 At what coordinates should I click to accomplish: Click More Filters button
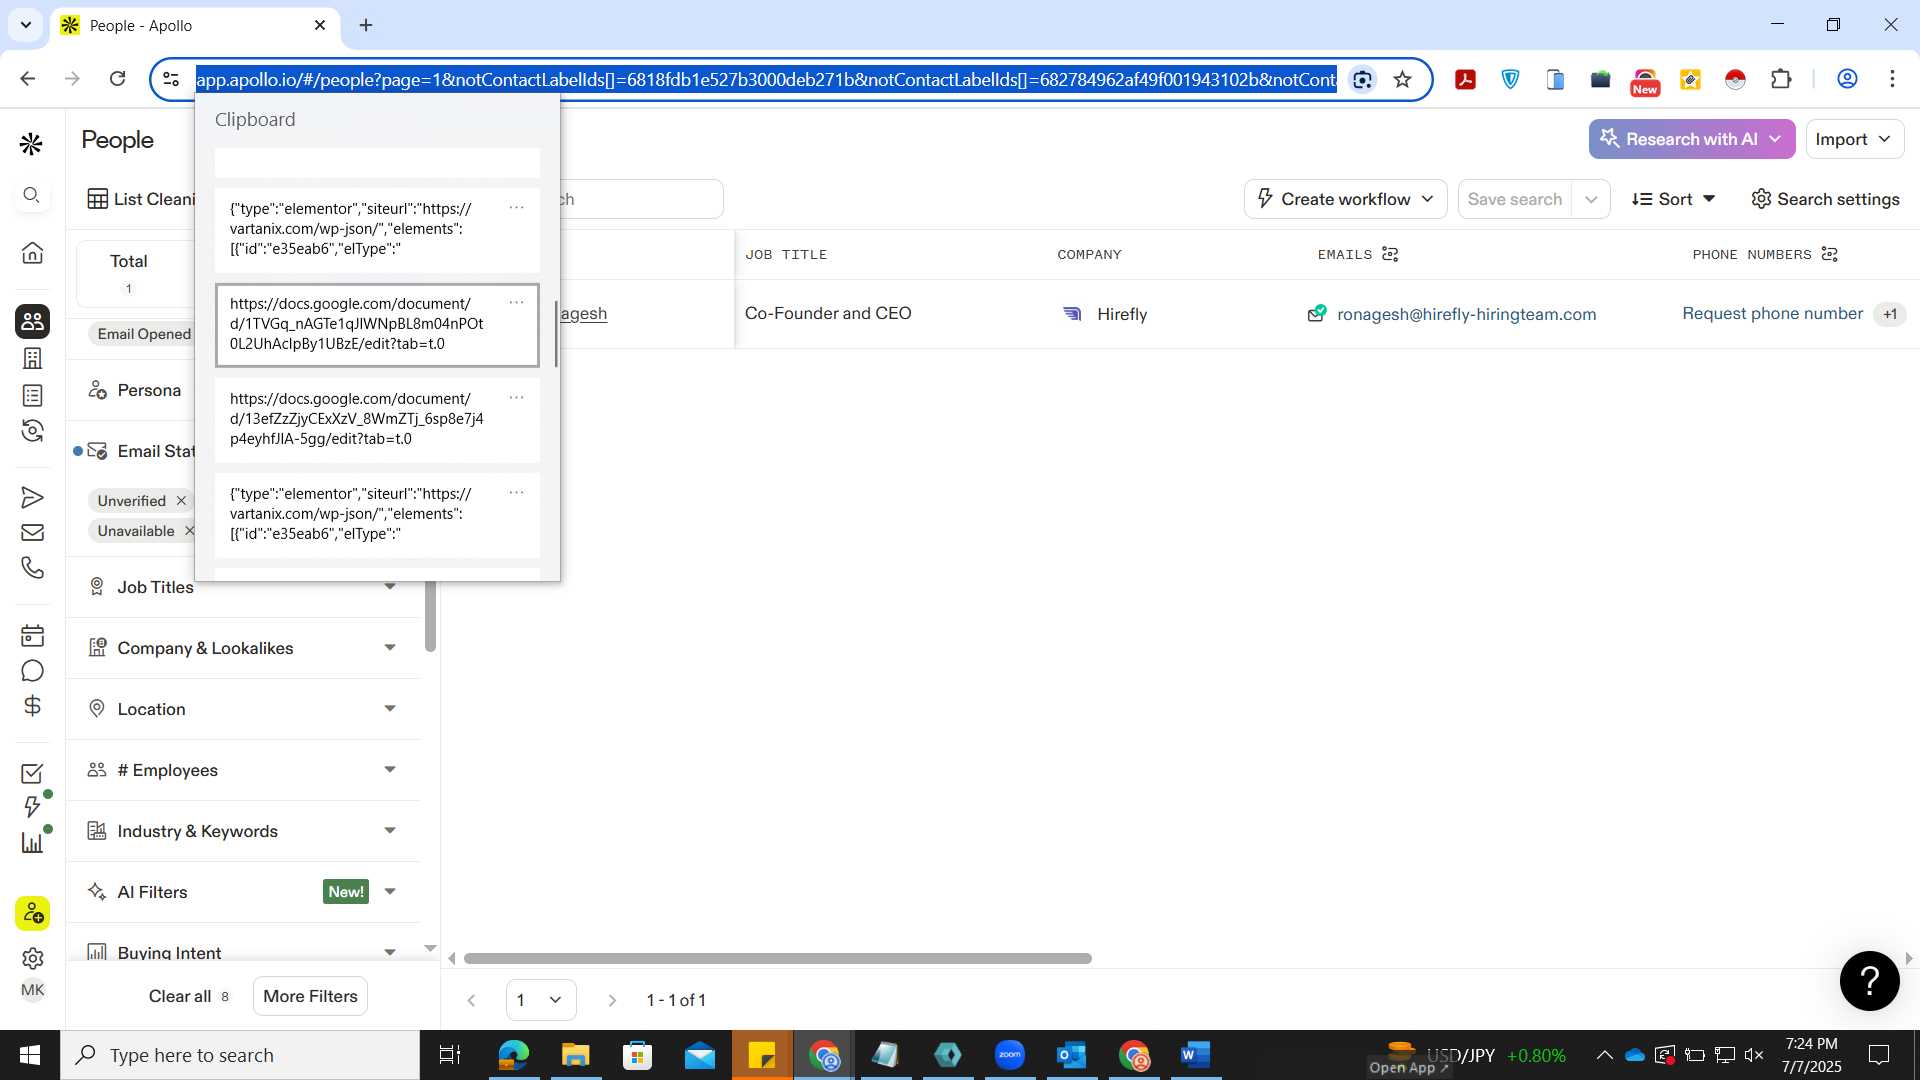310,996
